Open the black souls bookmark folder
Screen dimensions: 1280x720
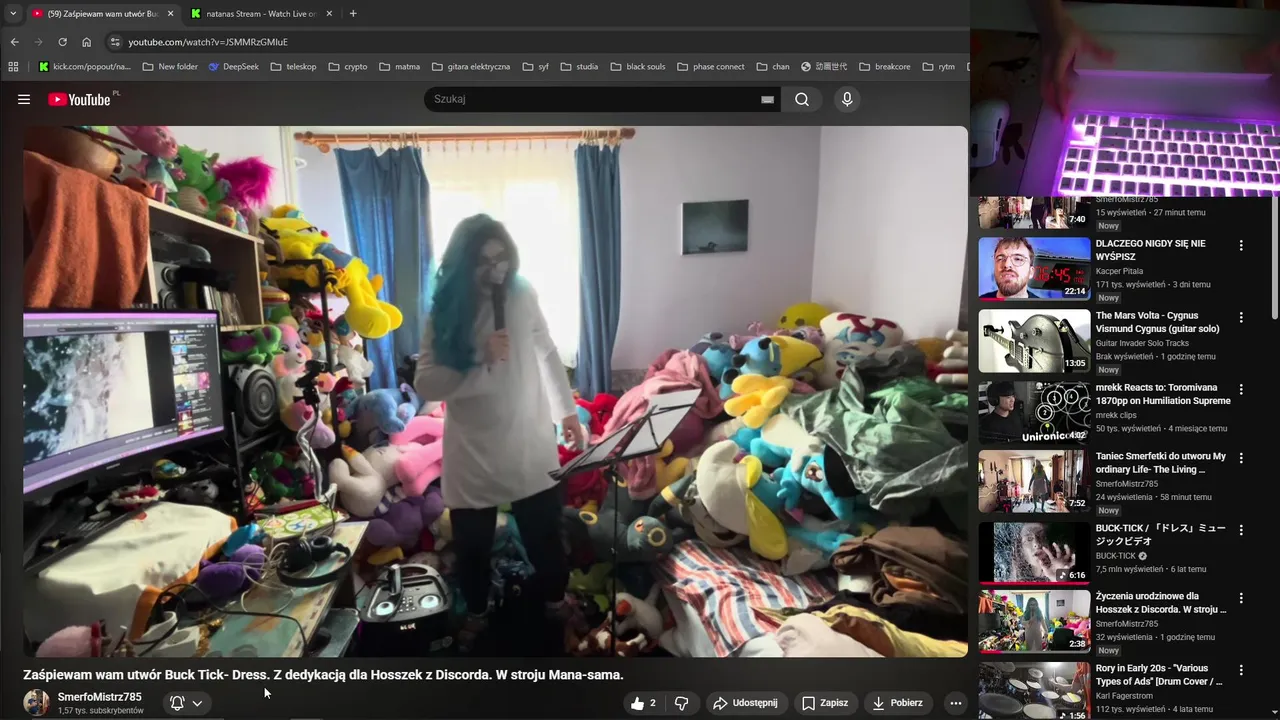[637, 67]
